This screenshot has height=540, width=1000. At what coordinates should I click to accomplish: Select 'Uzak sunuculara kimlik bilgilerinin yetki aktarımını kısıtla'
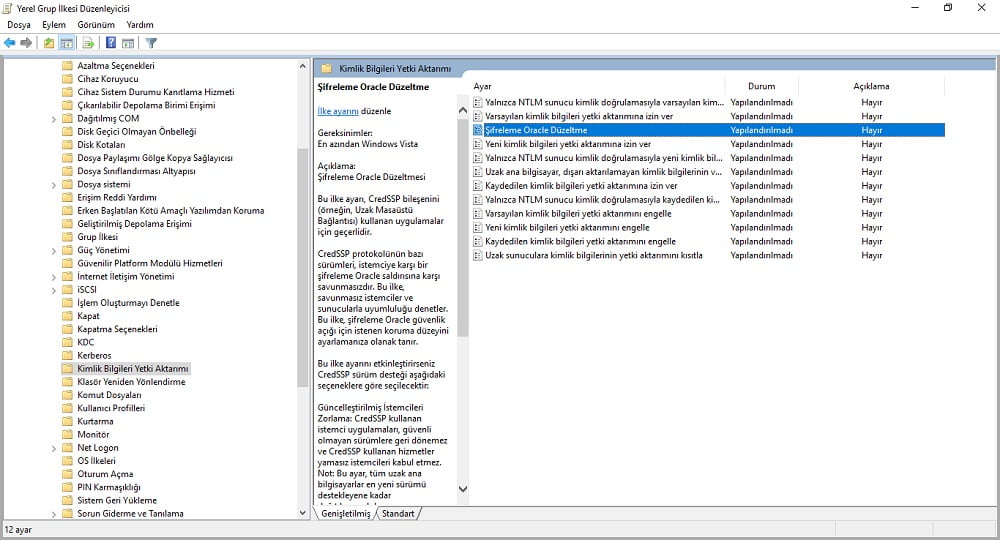(x=594, y=255)
